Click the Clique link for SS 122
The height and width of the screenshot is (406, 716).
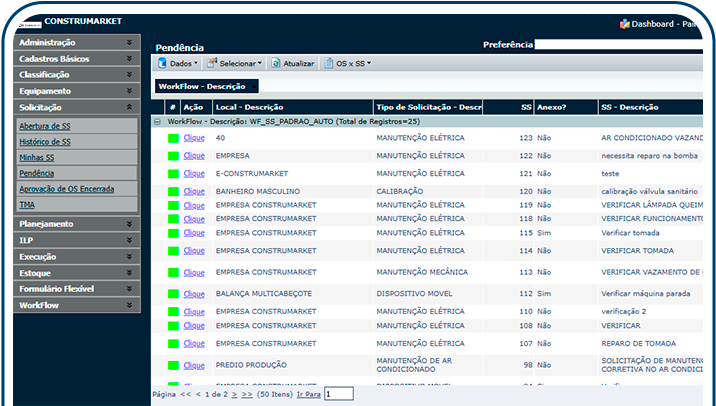pos(194,156)
